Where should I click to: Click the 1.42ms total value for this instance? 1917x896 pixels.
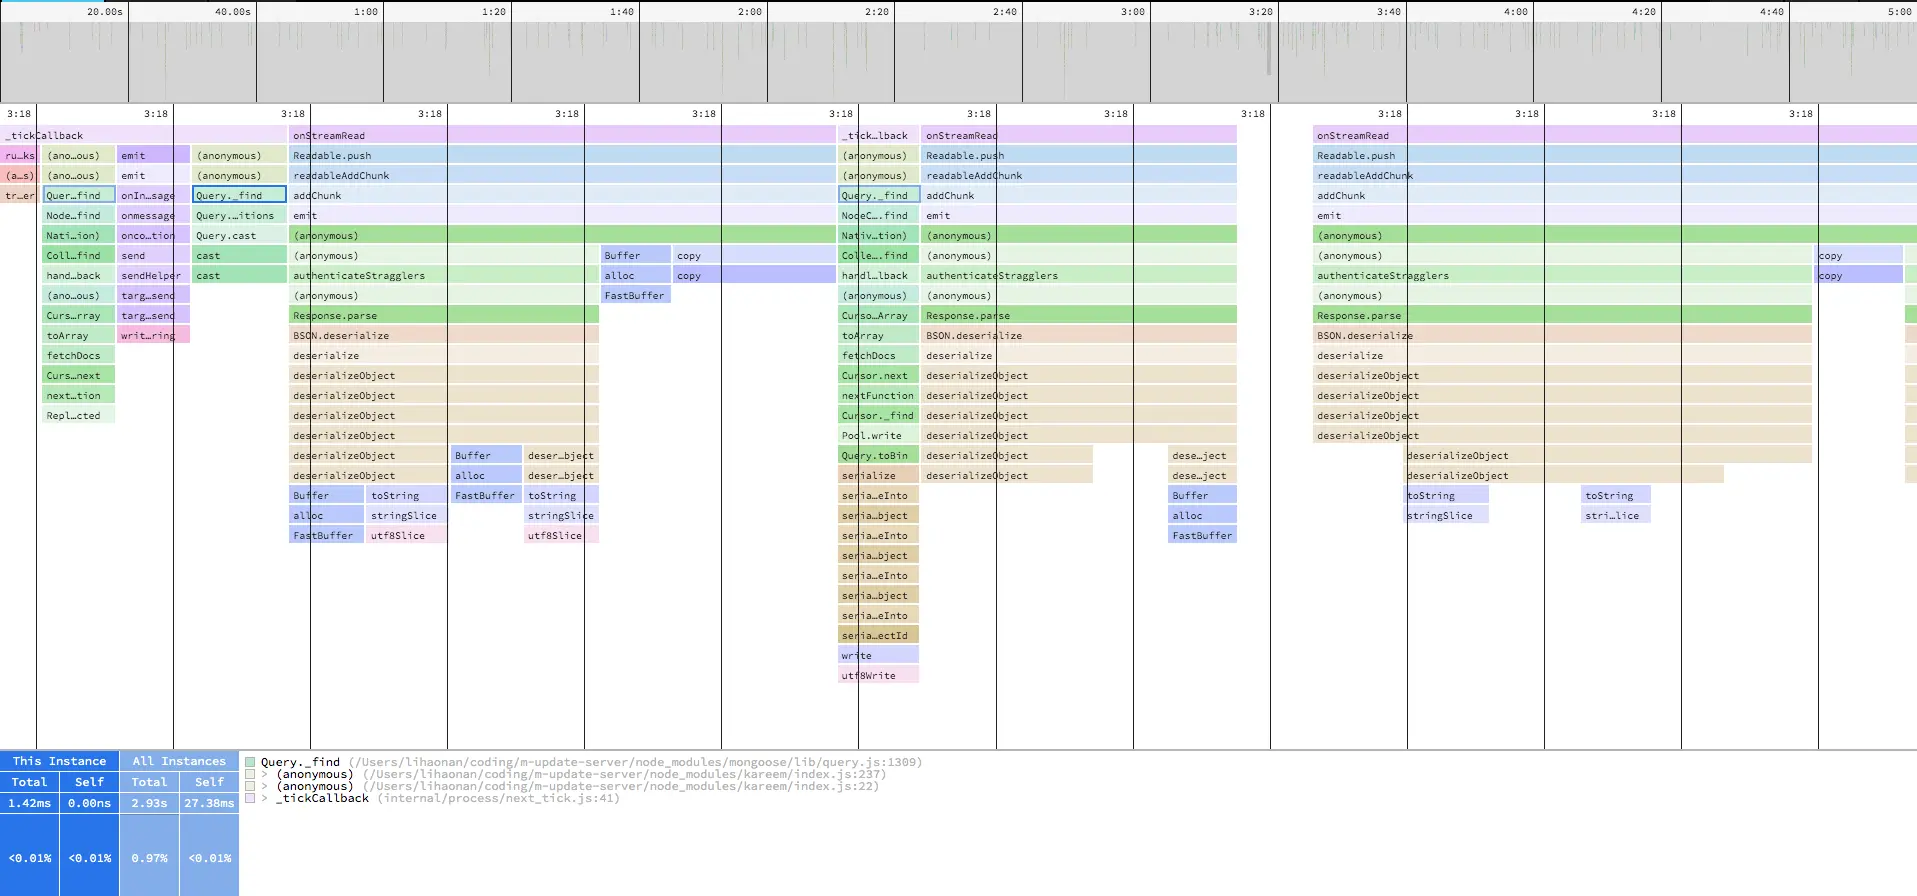tap(29, 803)
